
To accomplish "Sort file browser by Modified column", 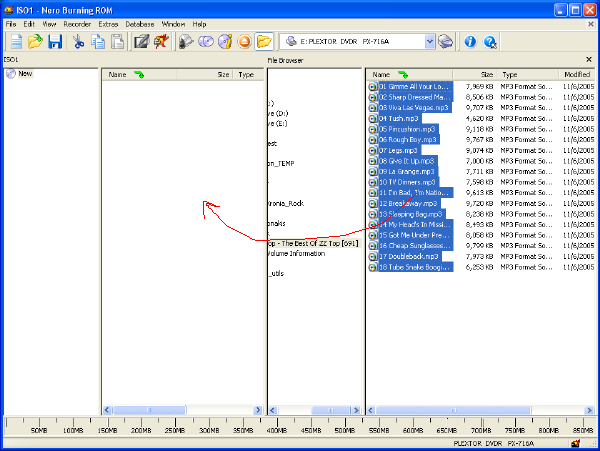I will 577,75.
